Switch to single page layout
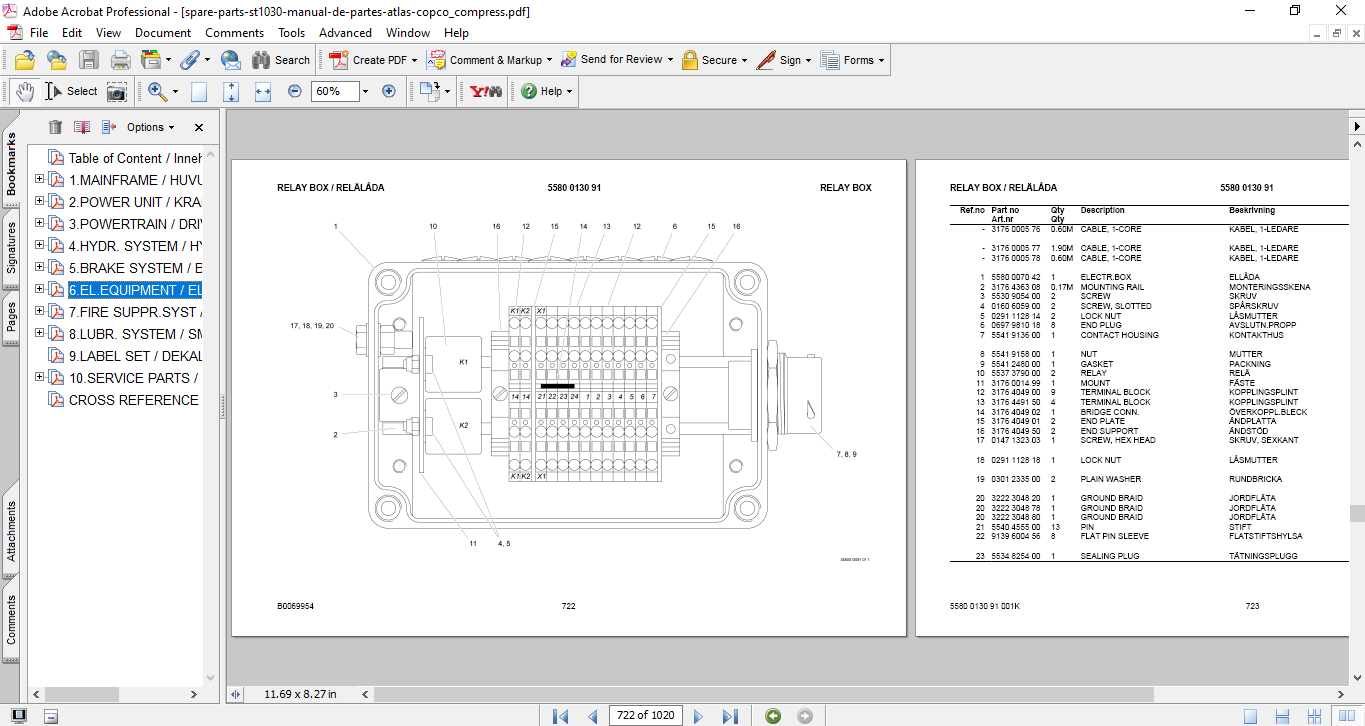Screen dimensions: 1365x726 [x=1250, y=715]
